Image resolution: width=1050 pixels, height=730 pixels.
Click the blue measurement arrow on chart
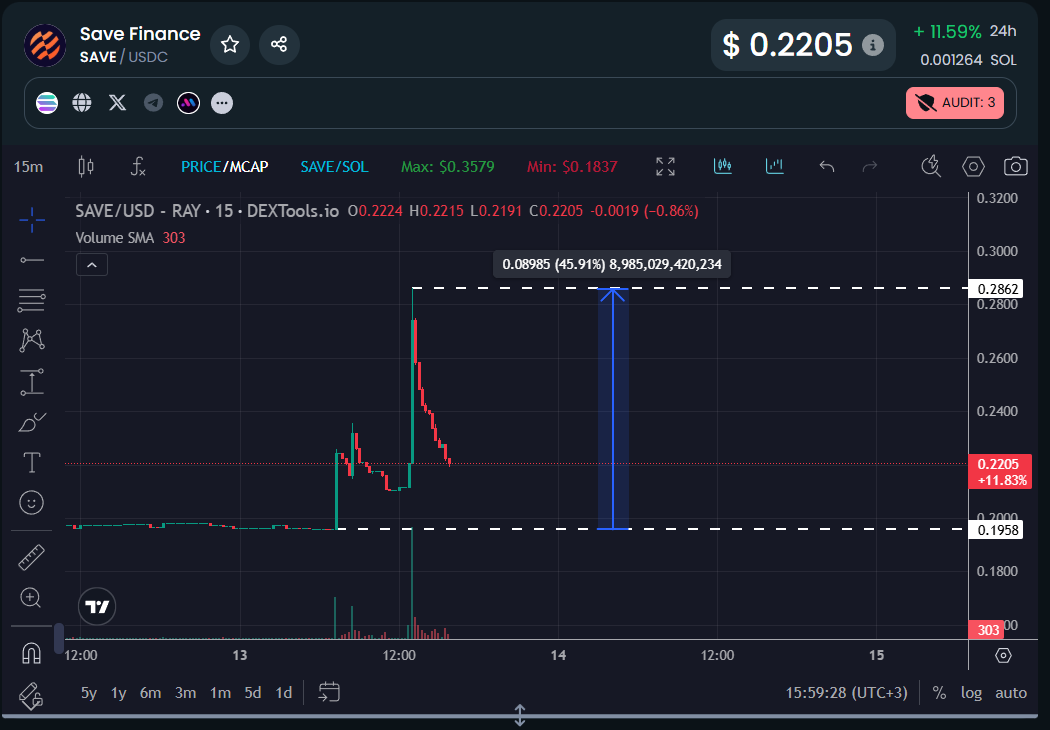click(613, 408)
